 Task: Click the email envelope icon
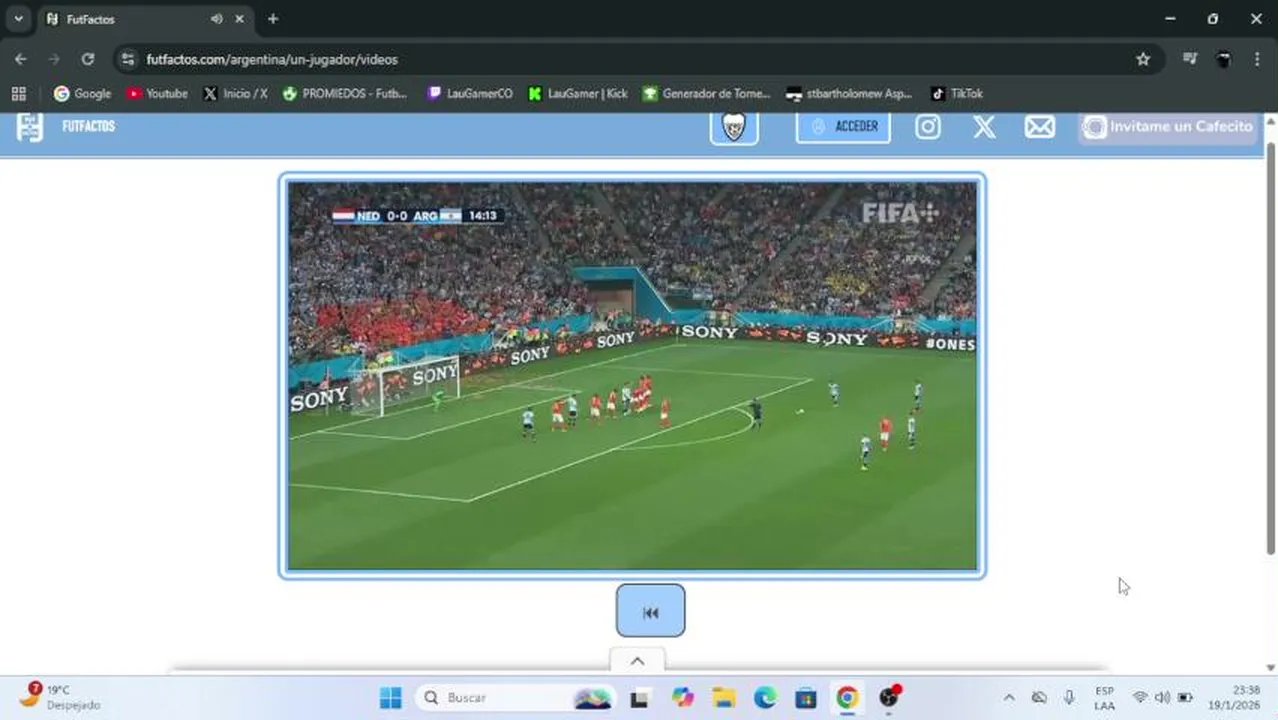pos(1040,127)
